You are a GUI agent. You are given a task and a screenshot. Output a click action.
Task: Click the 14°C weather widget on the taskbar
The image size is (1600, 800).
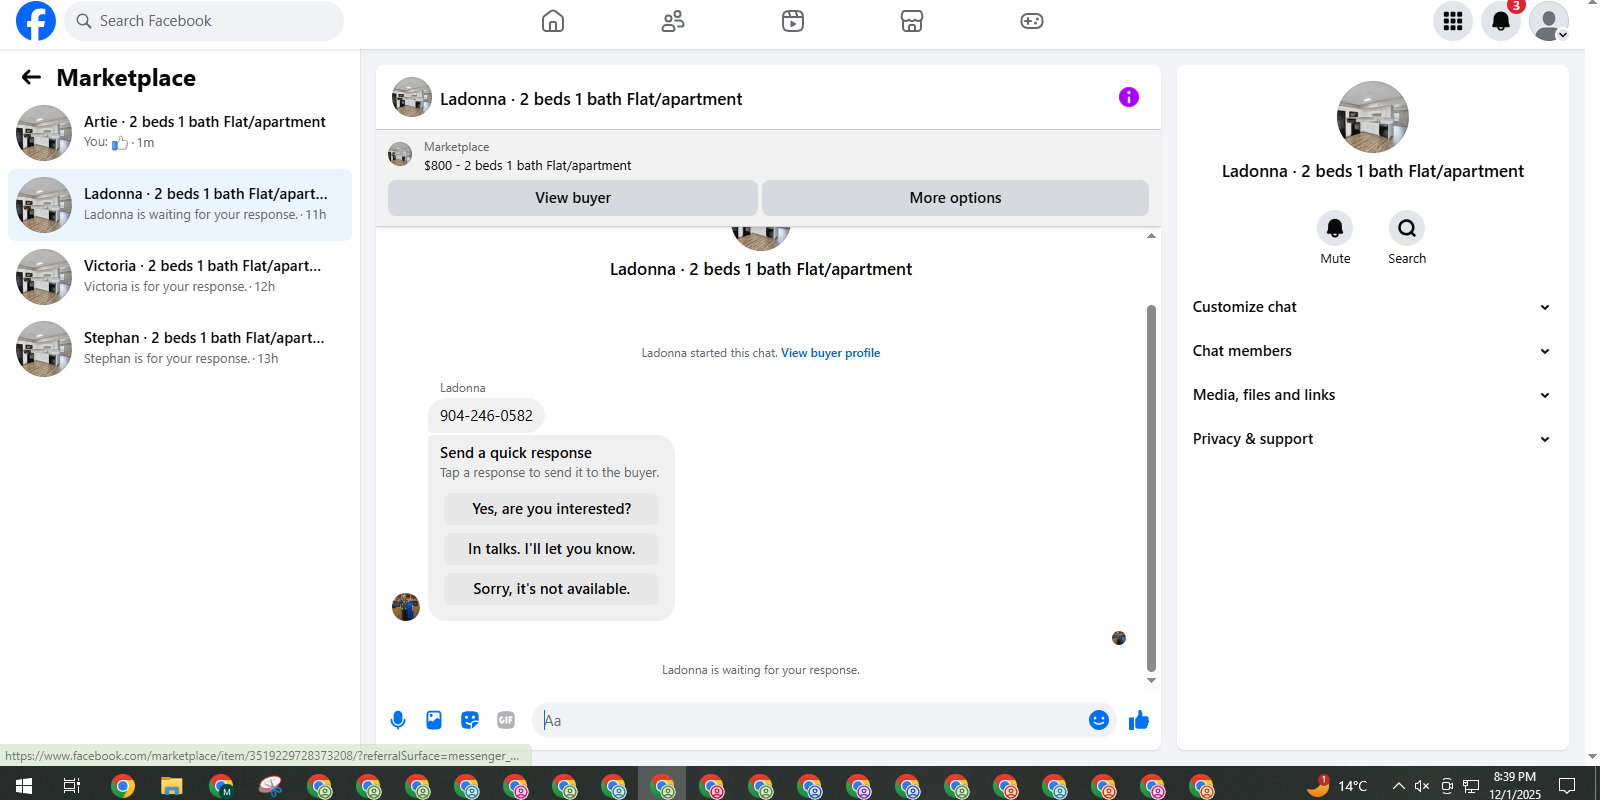(x=1337, y=786)
